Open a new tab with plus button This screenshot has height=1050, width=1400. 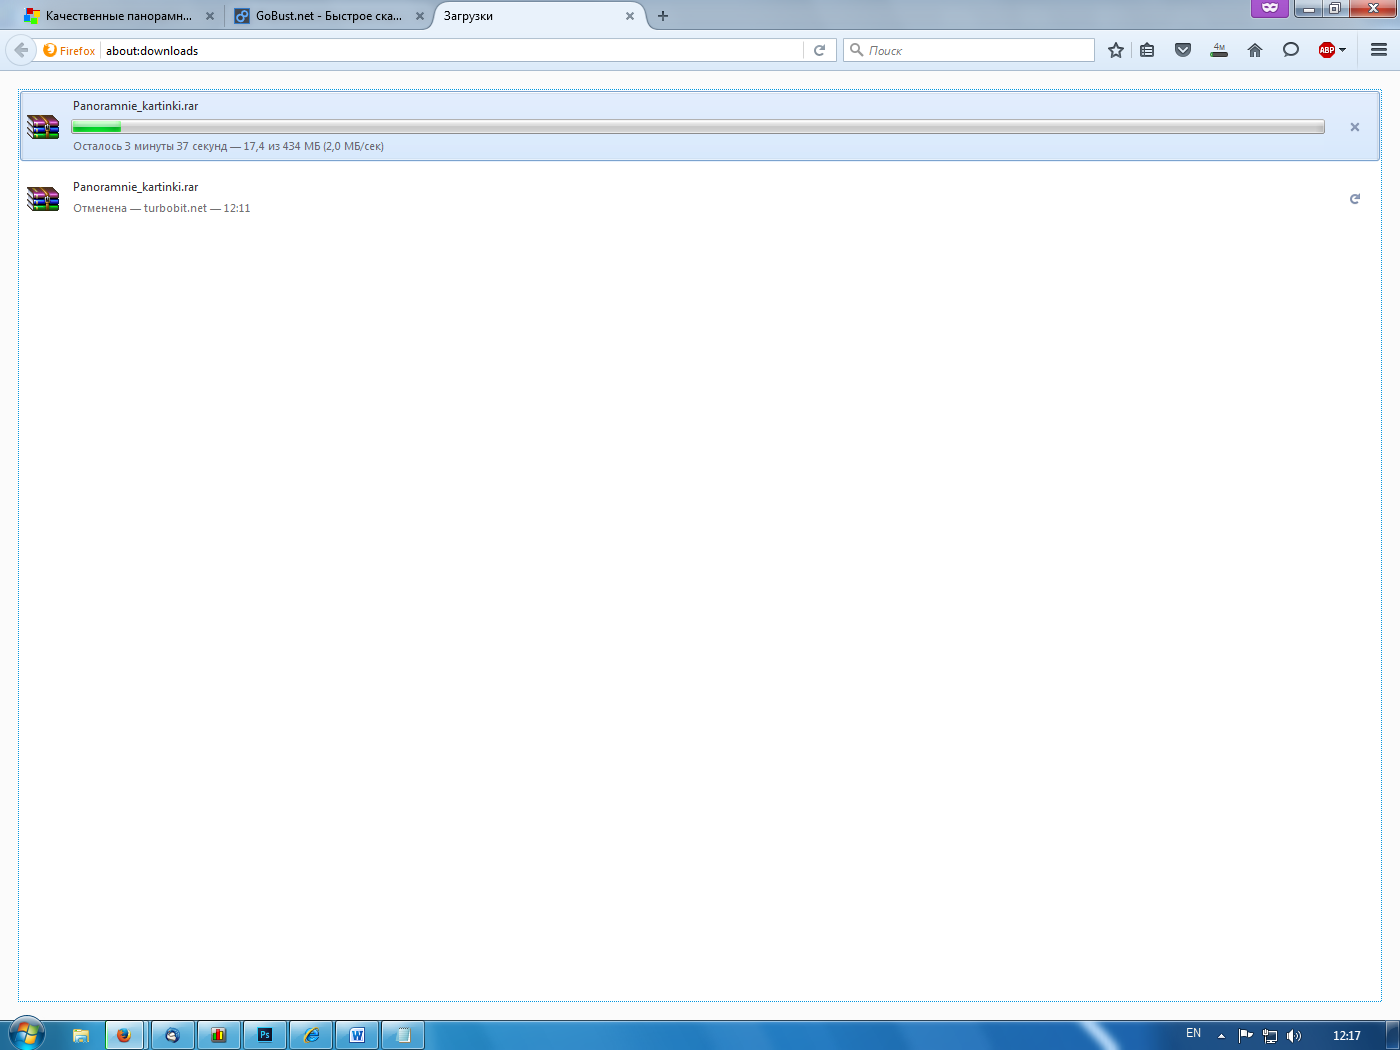[x=662, y=16]
